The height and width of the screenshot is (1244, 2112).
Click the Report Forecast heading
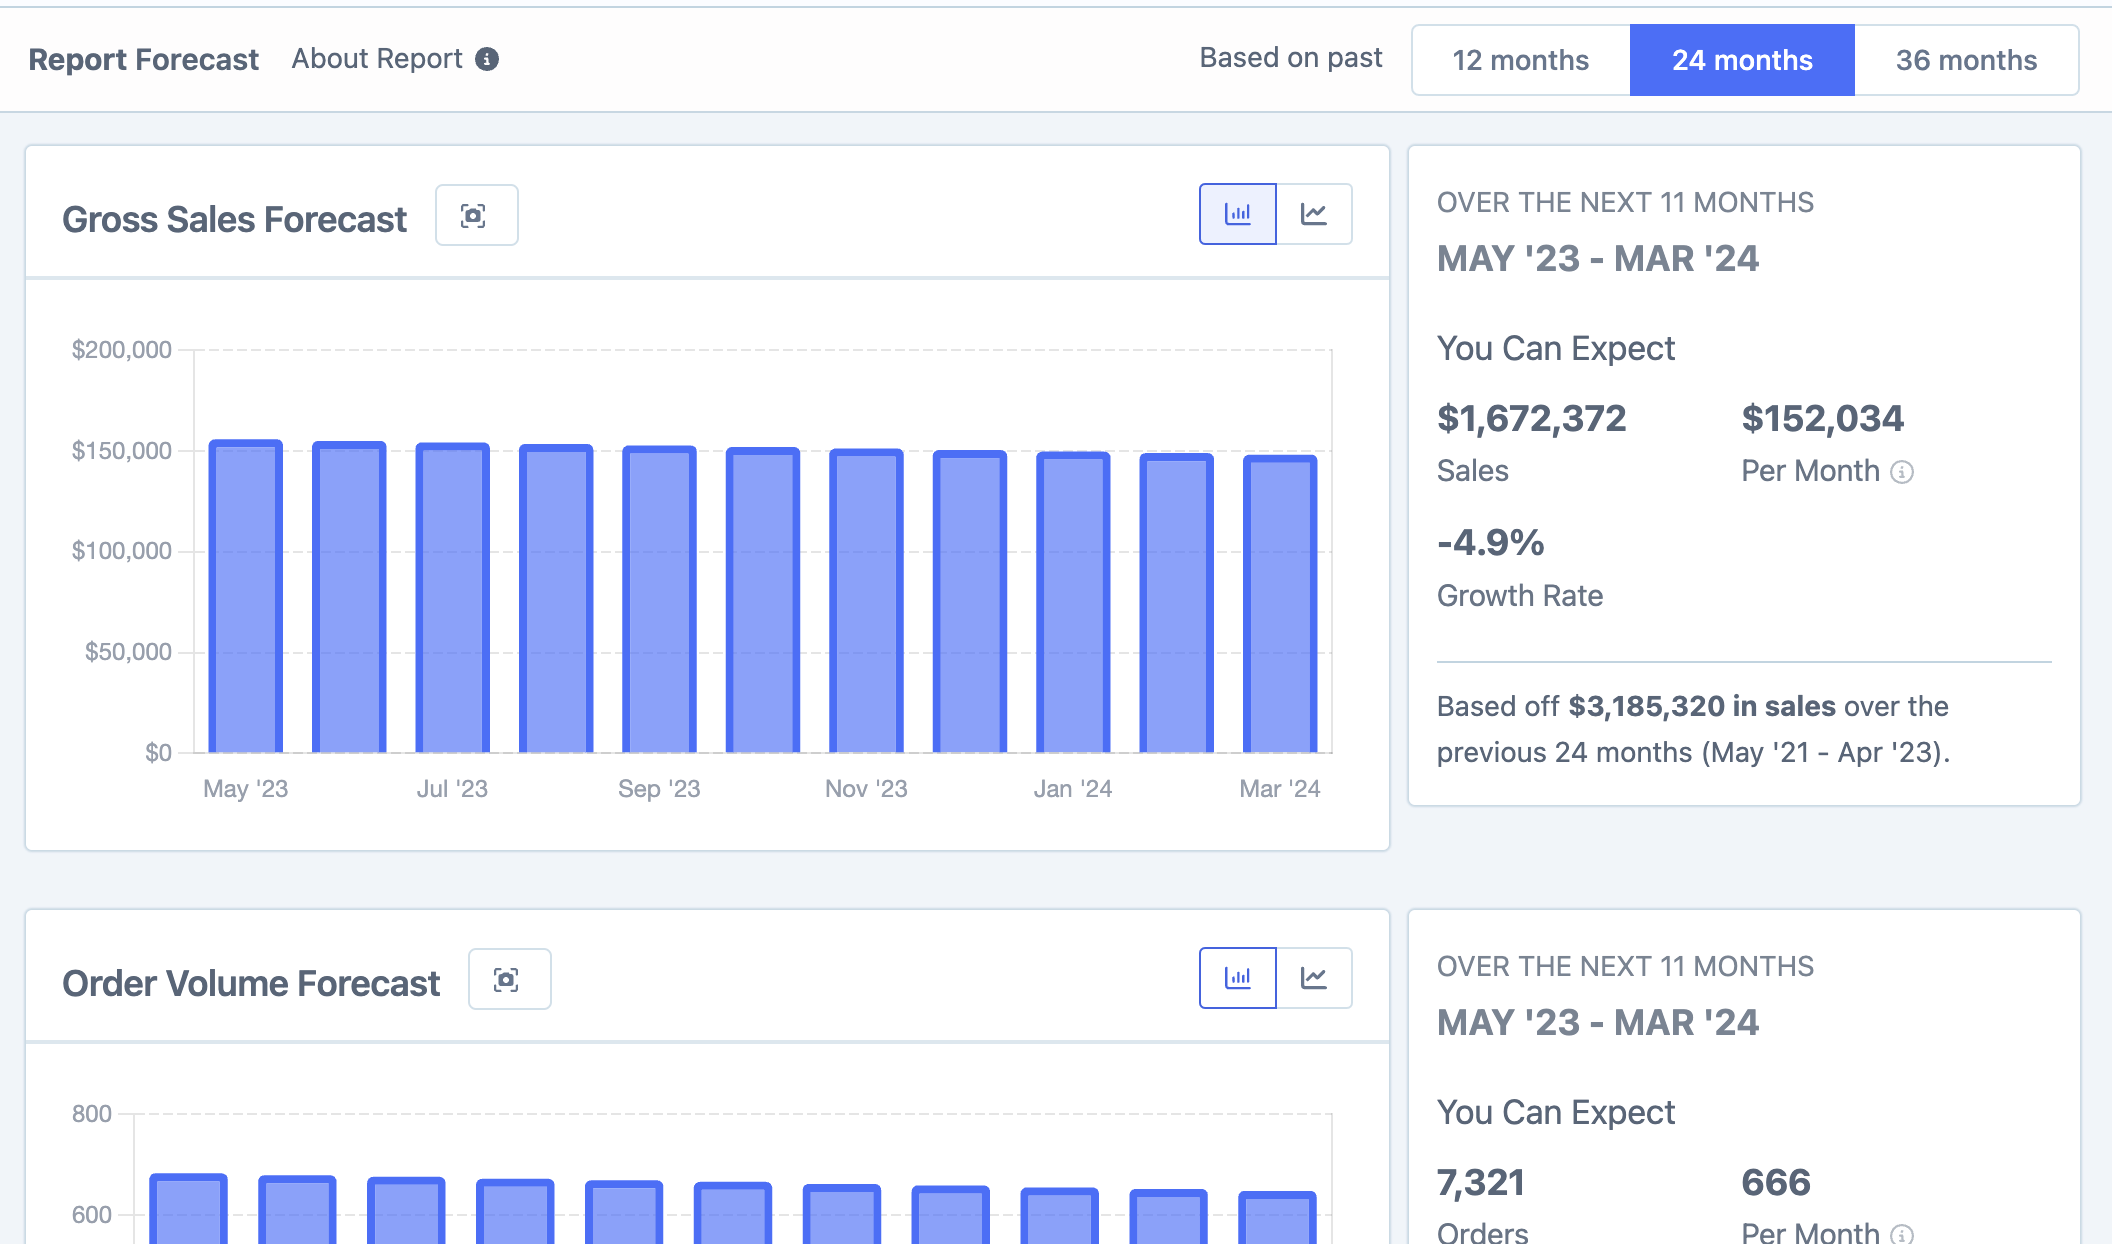click(143, 60)
